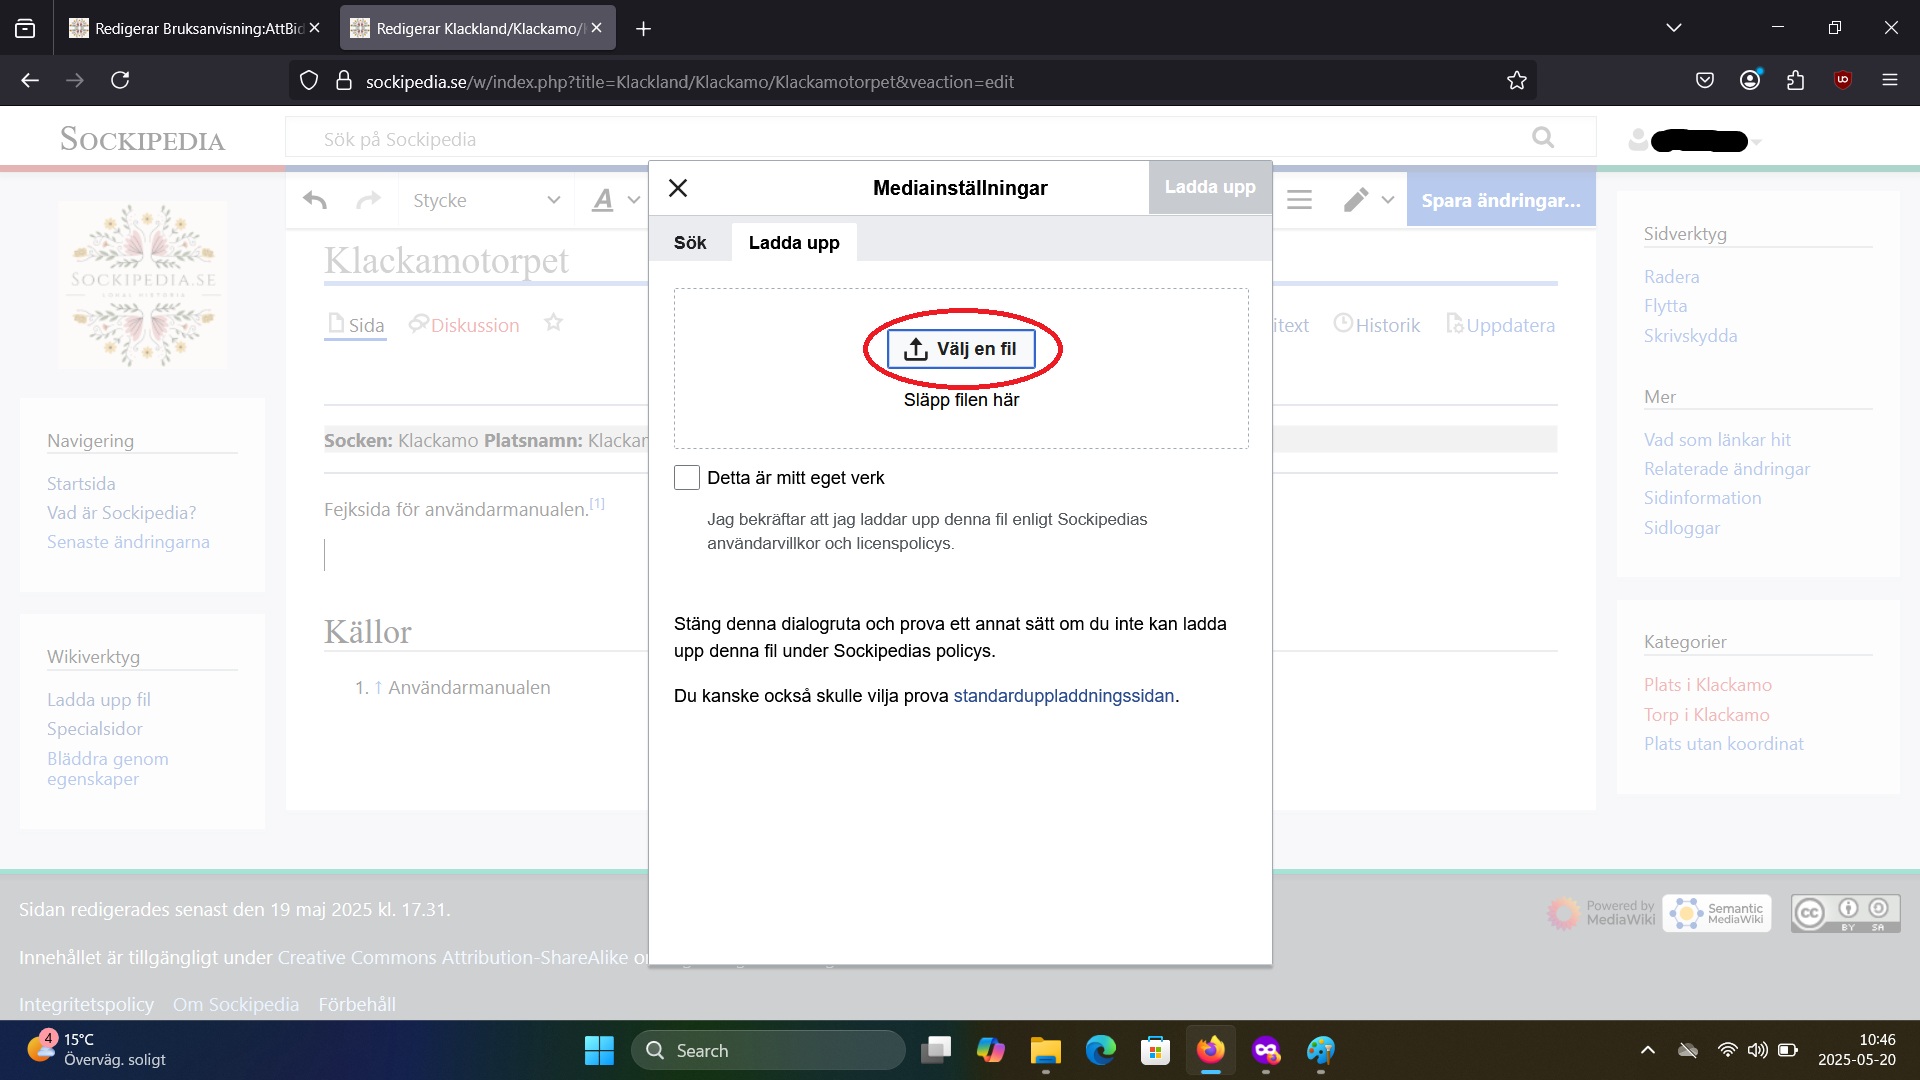
Task: Click the redo arrow in editor toolbar
Action: 369,200
